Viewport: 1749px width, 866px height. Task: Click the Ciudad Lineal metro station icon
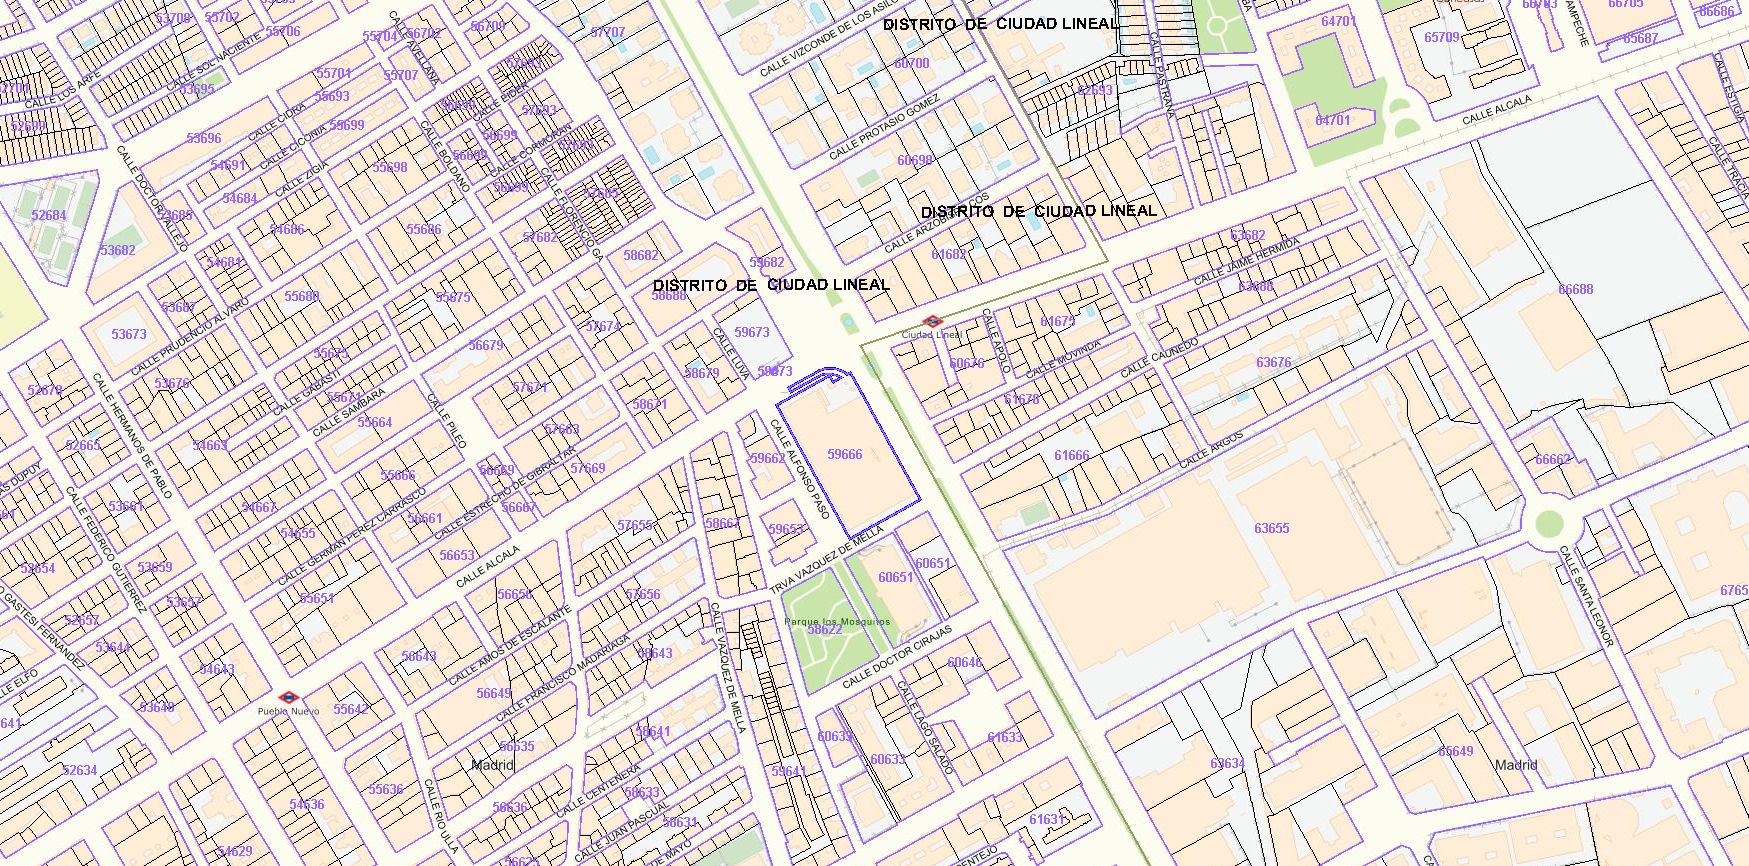pos(932,321)
